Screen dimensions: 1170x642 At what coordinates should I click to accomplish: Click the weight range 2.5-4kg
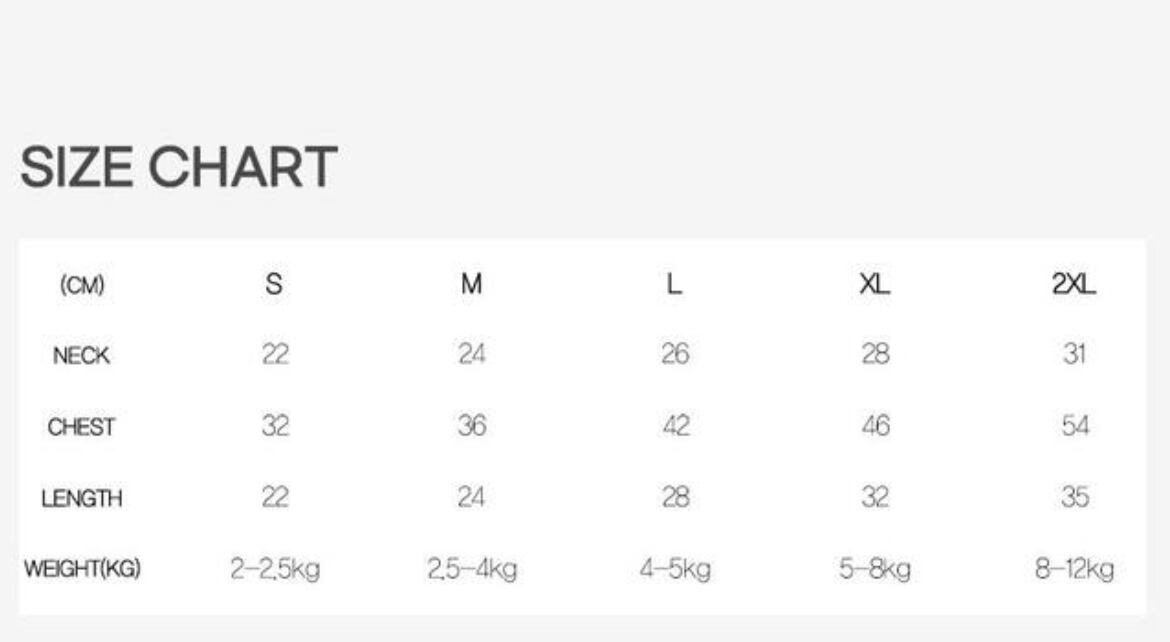[472, 570]
